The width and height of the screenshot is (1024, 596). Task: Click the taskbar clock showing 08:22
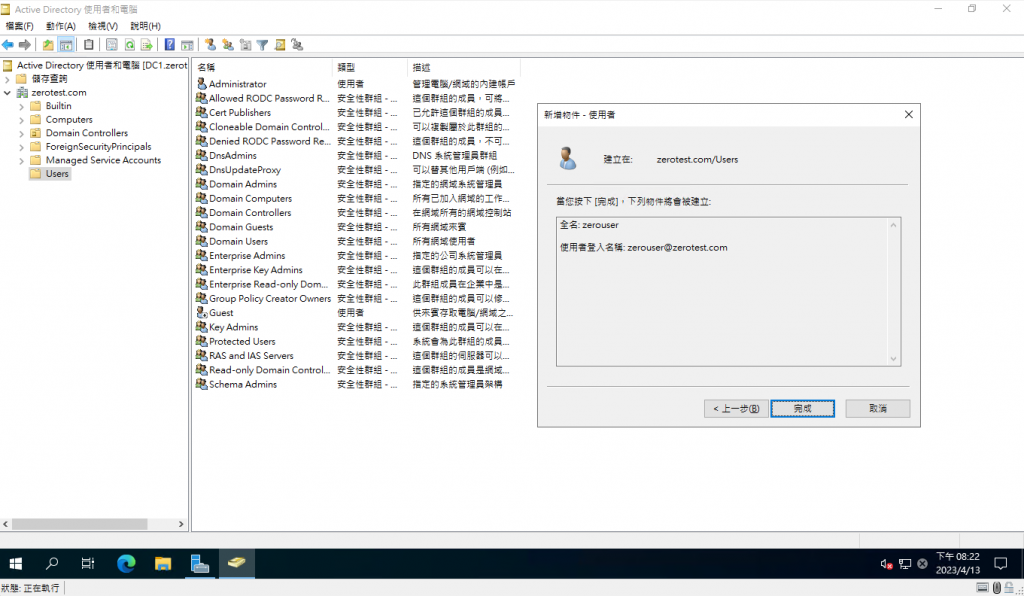[x=957, y=563]
